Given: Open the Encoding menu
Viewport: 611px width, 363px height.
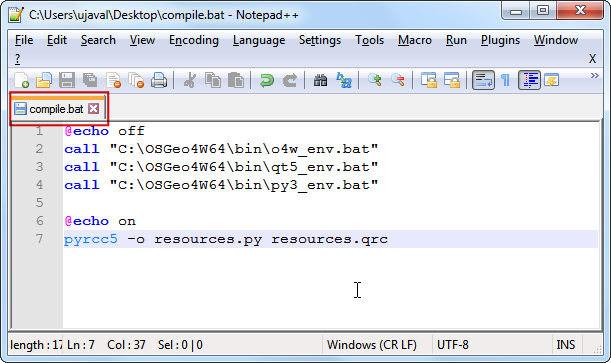Looking at the screenshot, I should pyautogui.click(x=194, y=40).
